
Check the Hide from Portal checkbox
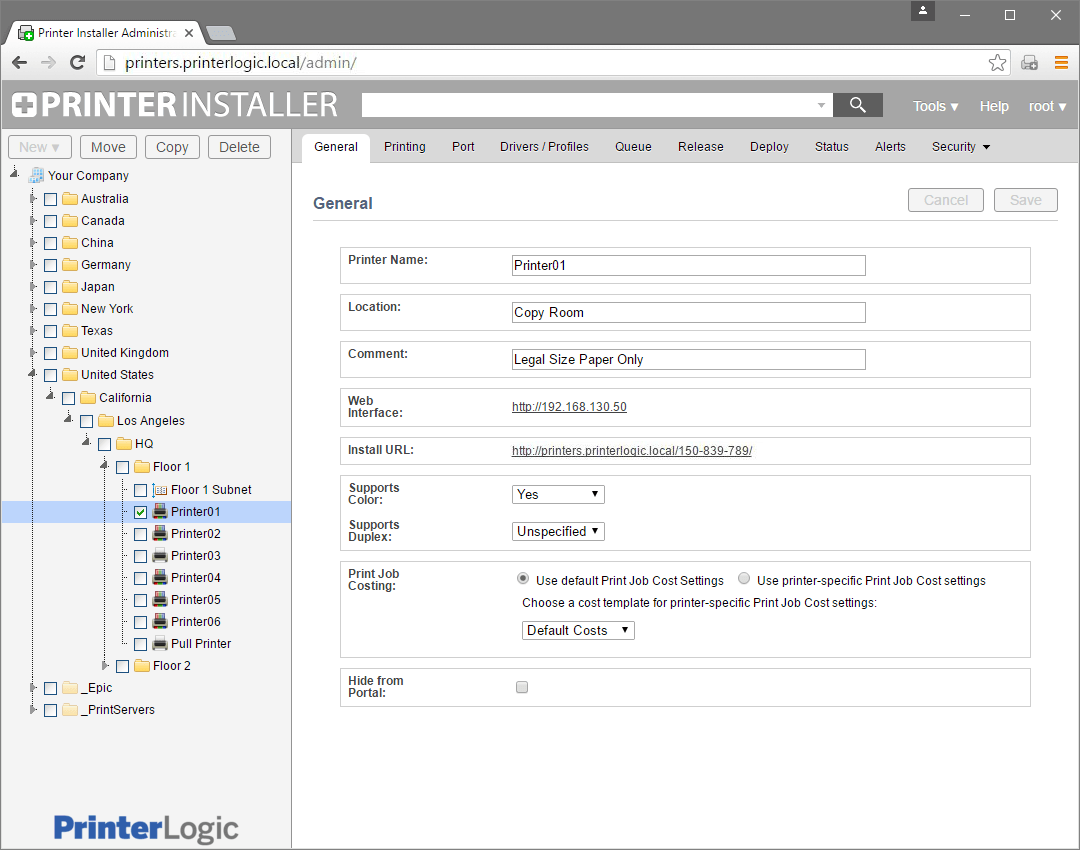521,687
